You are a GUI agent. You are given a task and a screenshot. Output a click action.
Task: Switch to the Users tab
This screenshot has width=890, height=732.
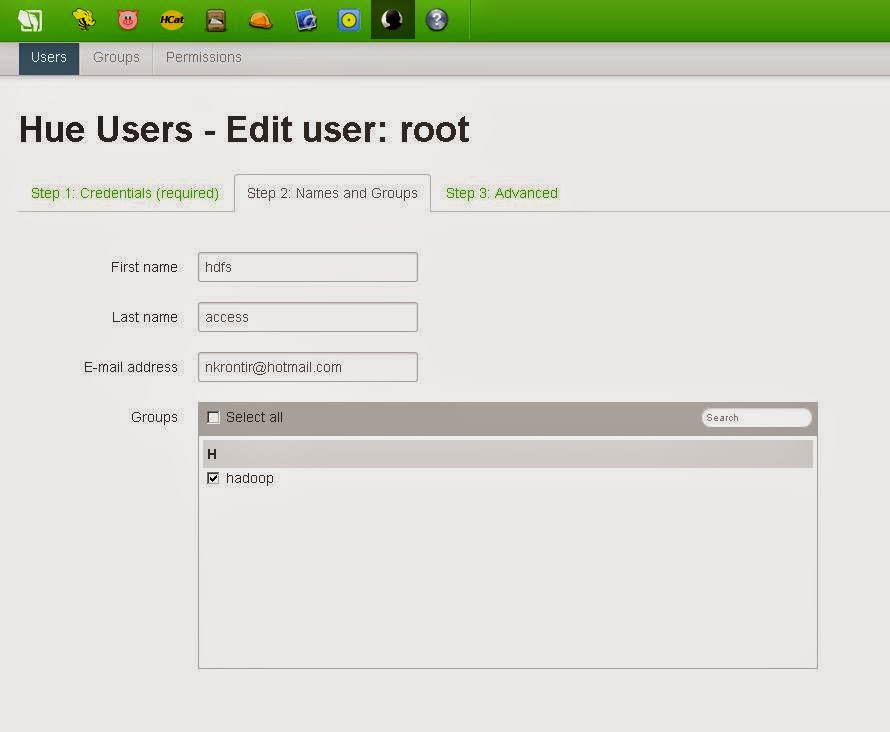click(49, 58)
